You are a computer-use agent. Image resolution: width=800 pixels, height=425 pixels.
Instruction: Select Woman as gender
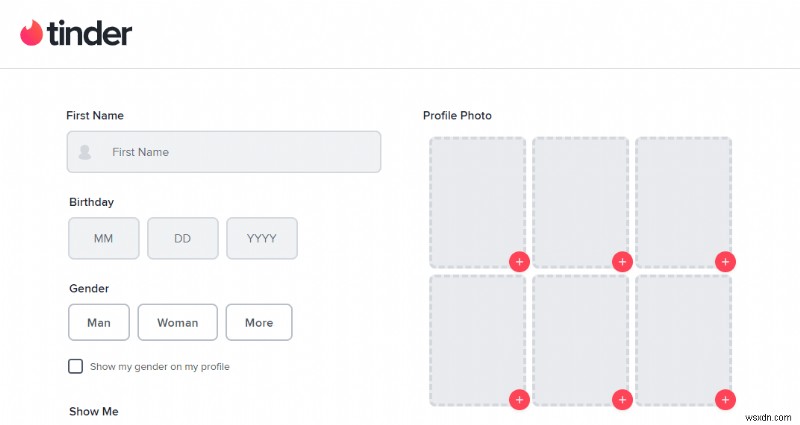pyautogui.click(x=177, y=323)
